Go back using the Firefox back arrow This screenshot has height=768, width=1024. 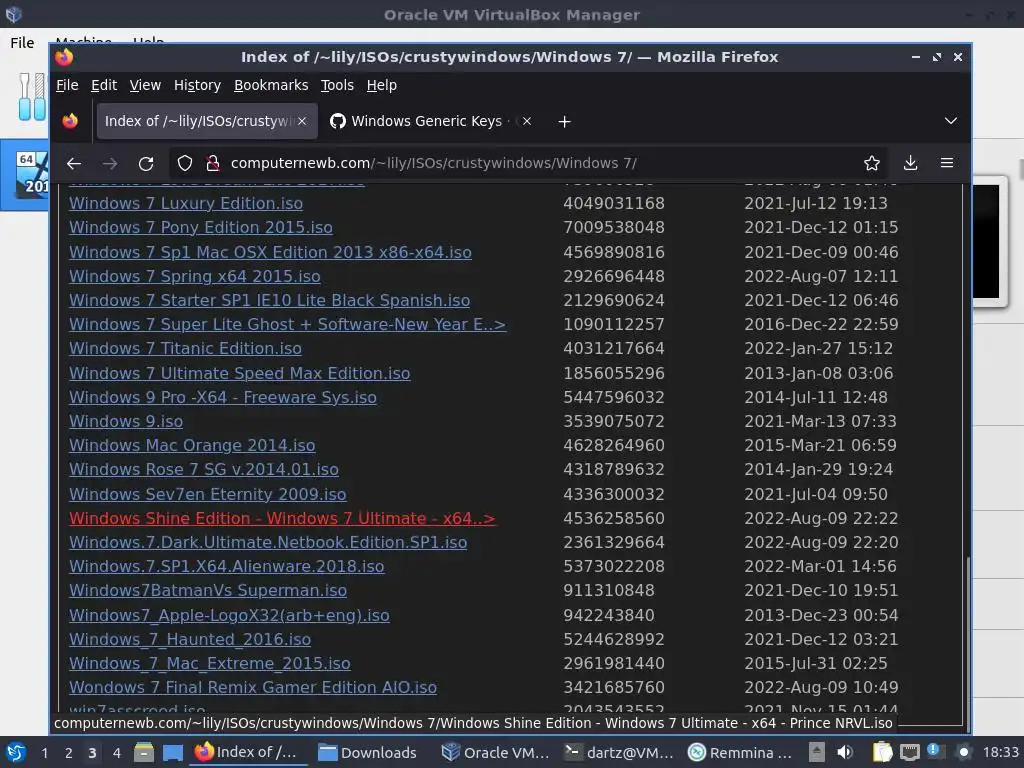click(x=74, y=163)
